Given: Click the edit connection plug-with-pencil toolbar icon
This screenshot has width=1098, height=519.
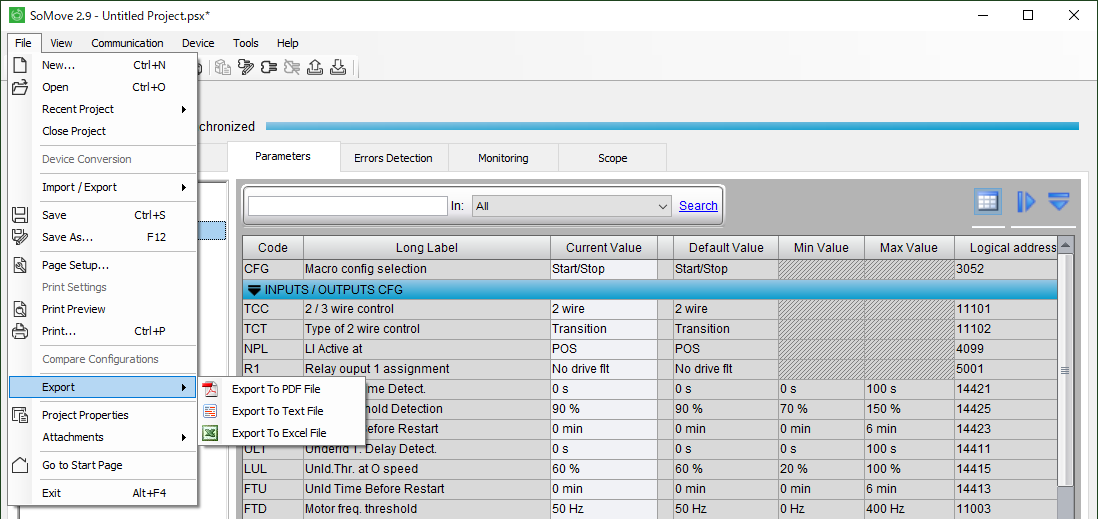Looking at the screenshot, I should click(245, 67).
